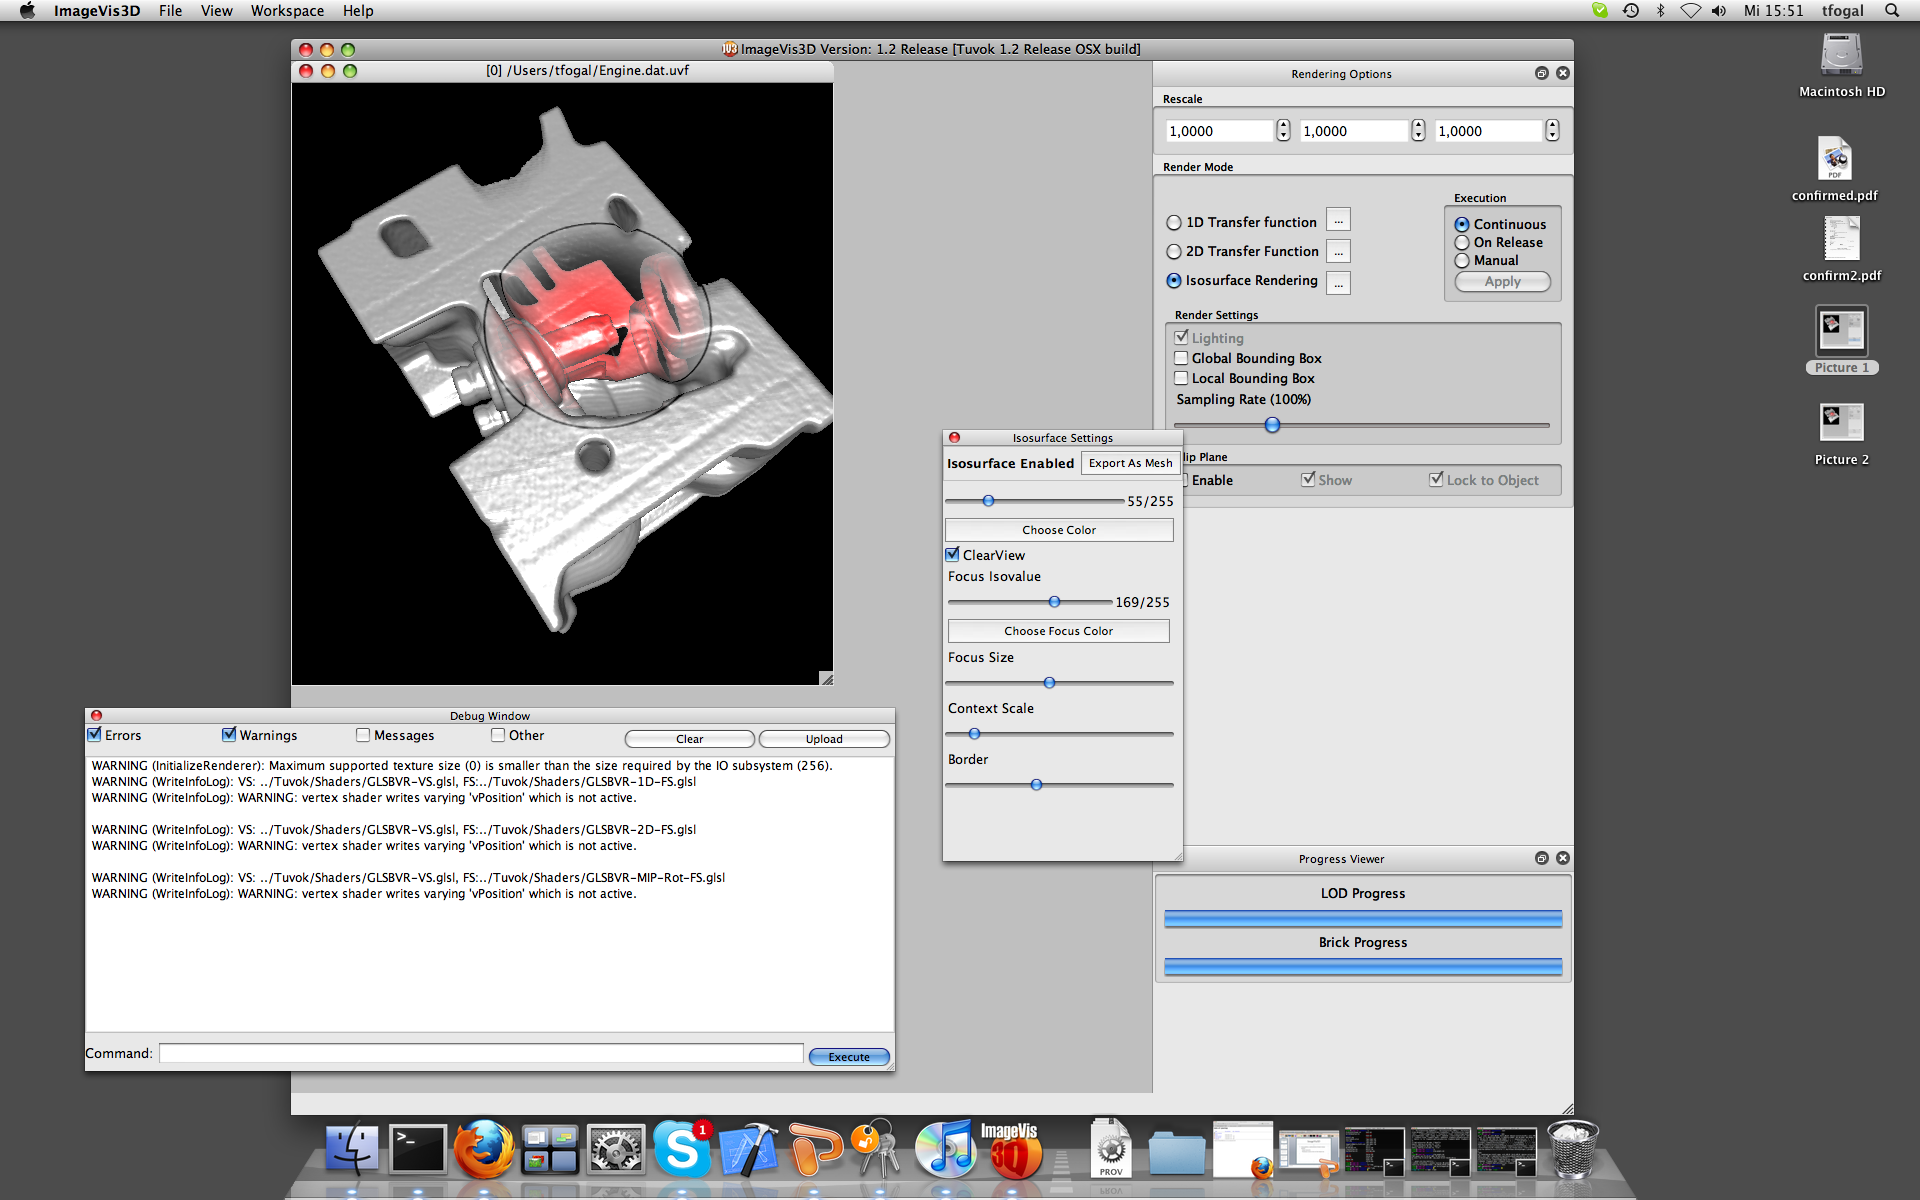Click first Rescale value stepper
1920x1200 pixels.
click(1283, 131)
